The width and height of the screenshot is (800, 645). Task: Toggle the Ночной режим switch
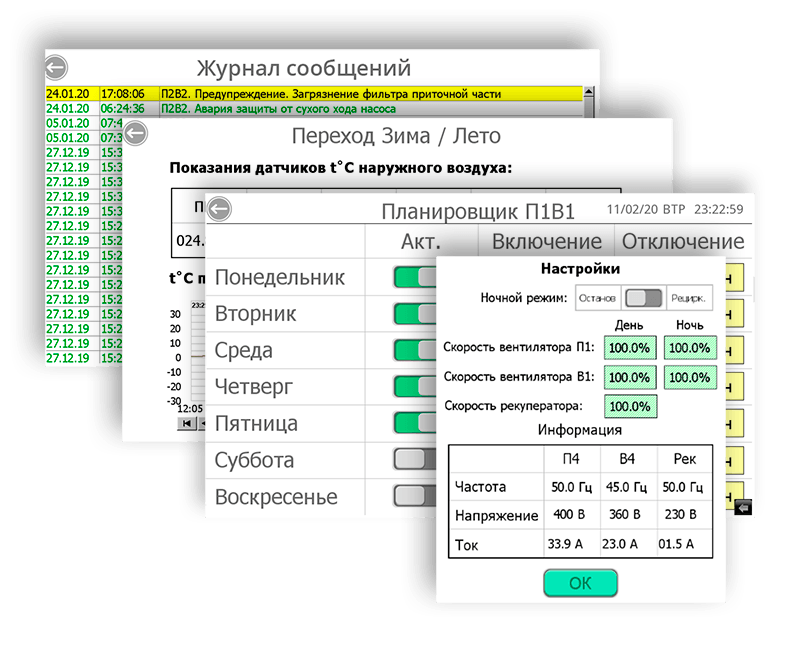644,298
